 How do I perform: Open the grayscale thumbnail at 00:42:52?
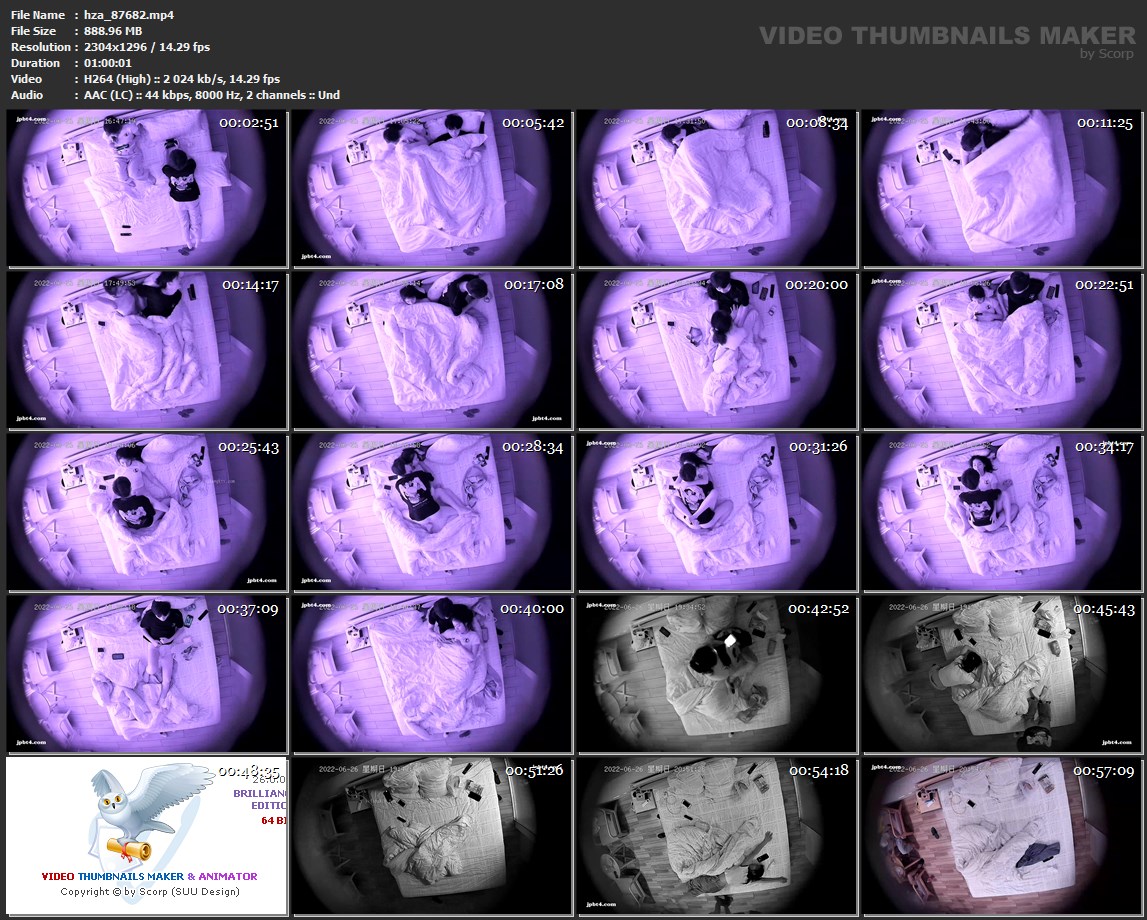point(716,675)
